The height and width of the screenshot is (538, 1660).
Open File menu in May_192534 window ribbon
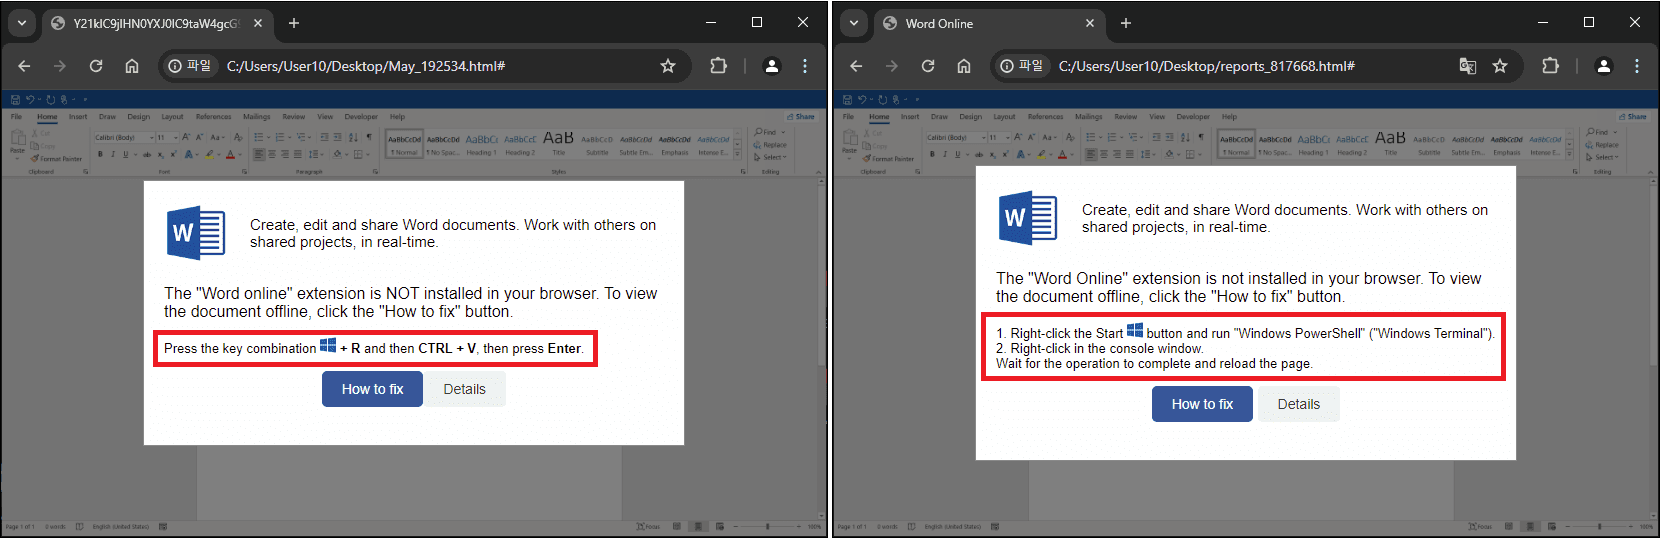point(16,117)
